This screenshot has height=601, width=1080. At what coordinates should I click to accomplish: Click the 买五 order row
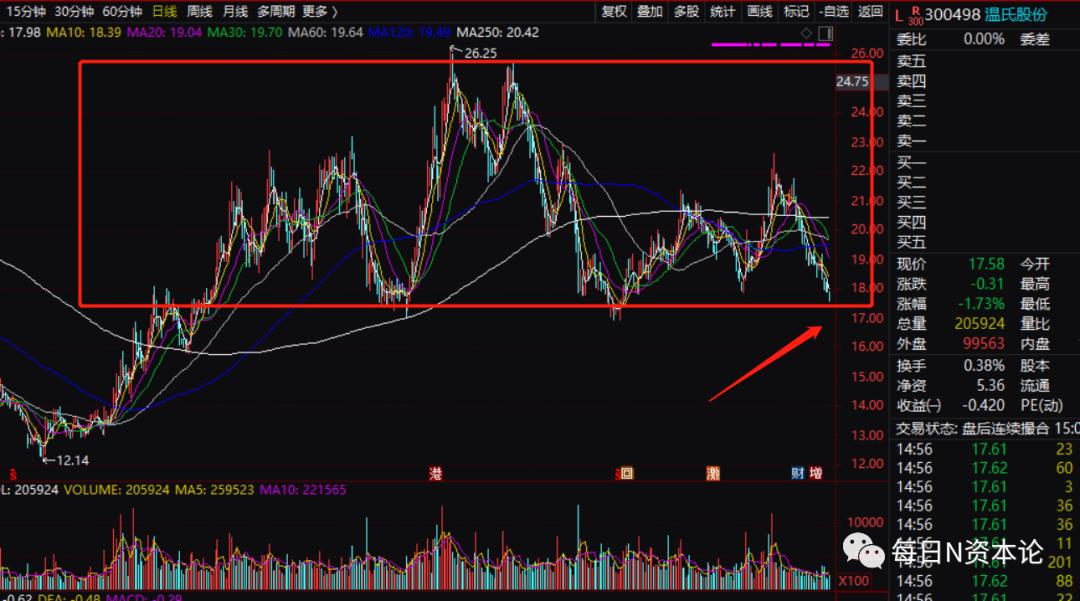(911, 243)
